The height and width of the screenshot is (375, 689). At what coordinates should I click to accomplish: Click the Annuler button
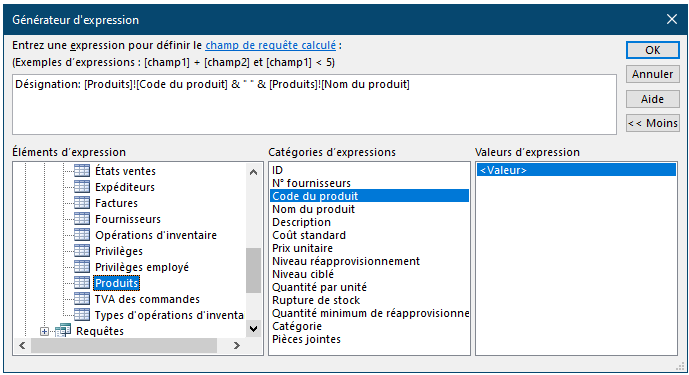[x=653, y=74]
